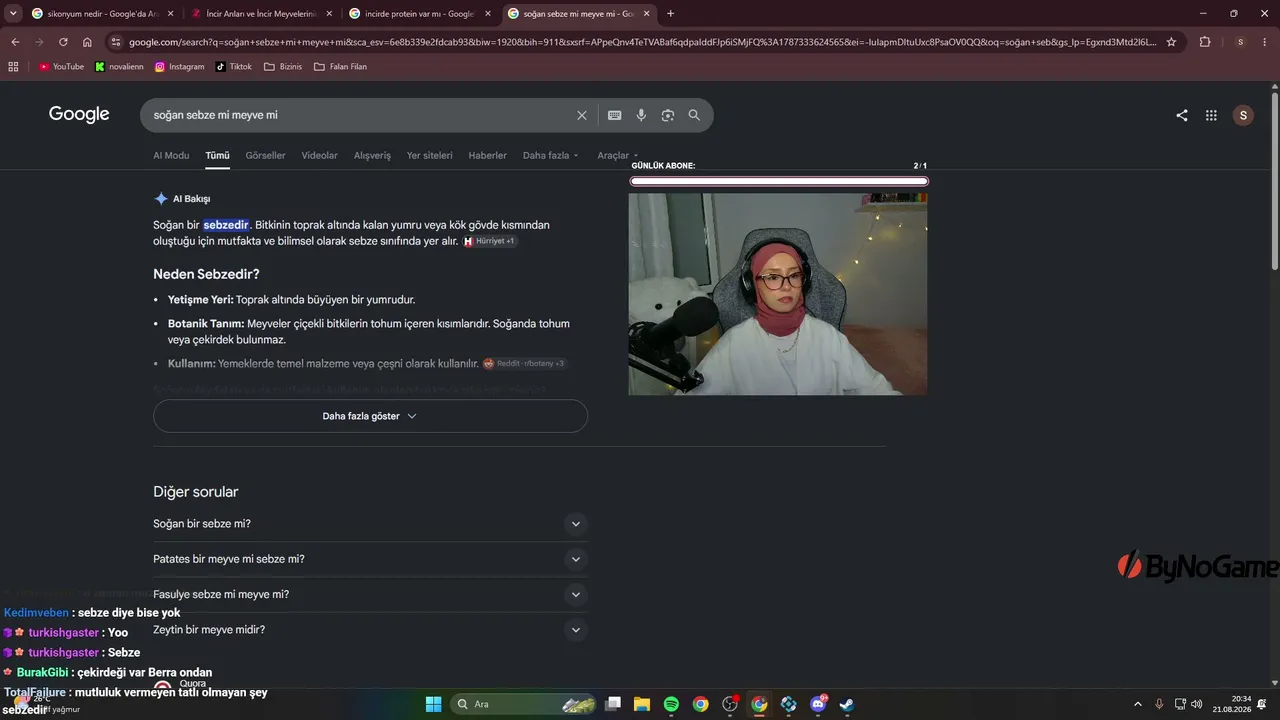Open the tab search dropdown arrow
This screenshot has height=720, width=1280.
click(x=13, y=14)
